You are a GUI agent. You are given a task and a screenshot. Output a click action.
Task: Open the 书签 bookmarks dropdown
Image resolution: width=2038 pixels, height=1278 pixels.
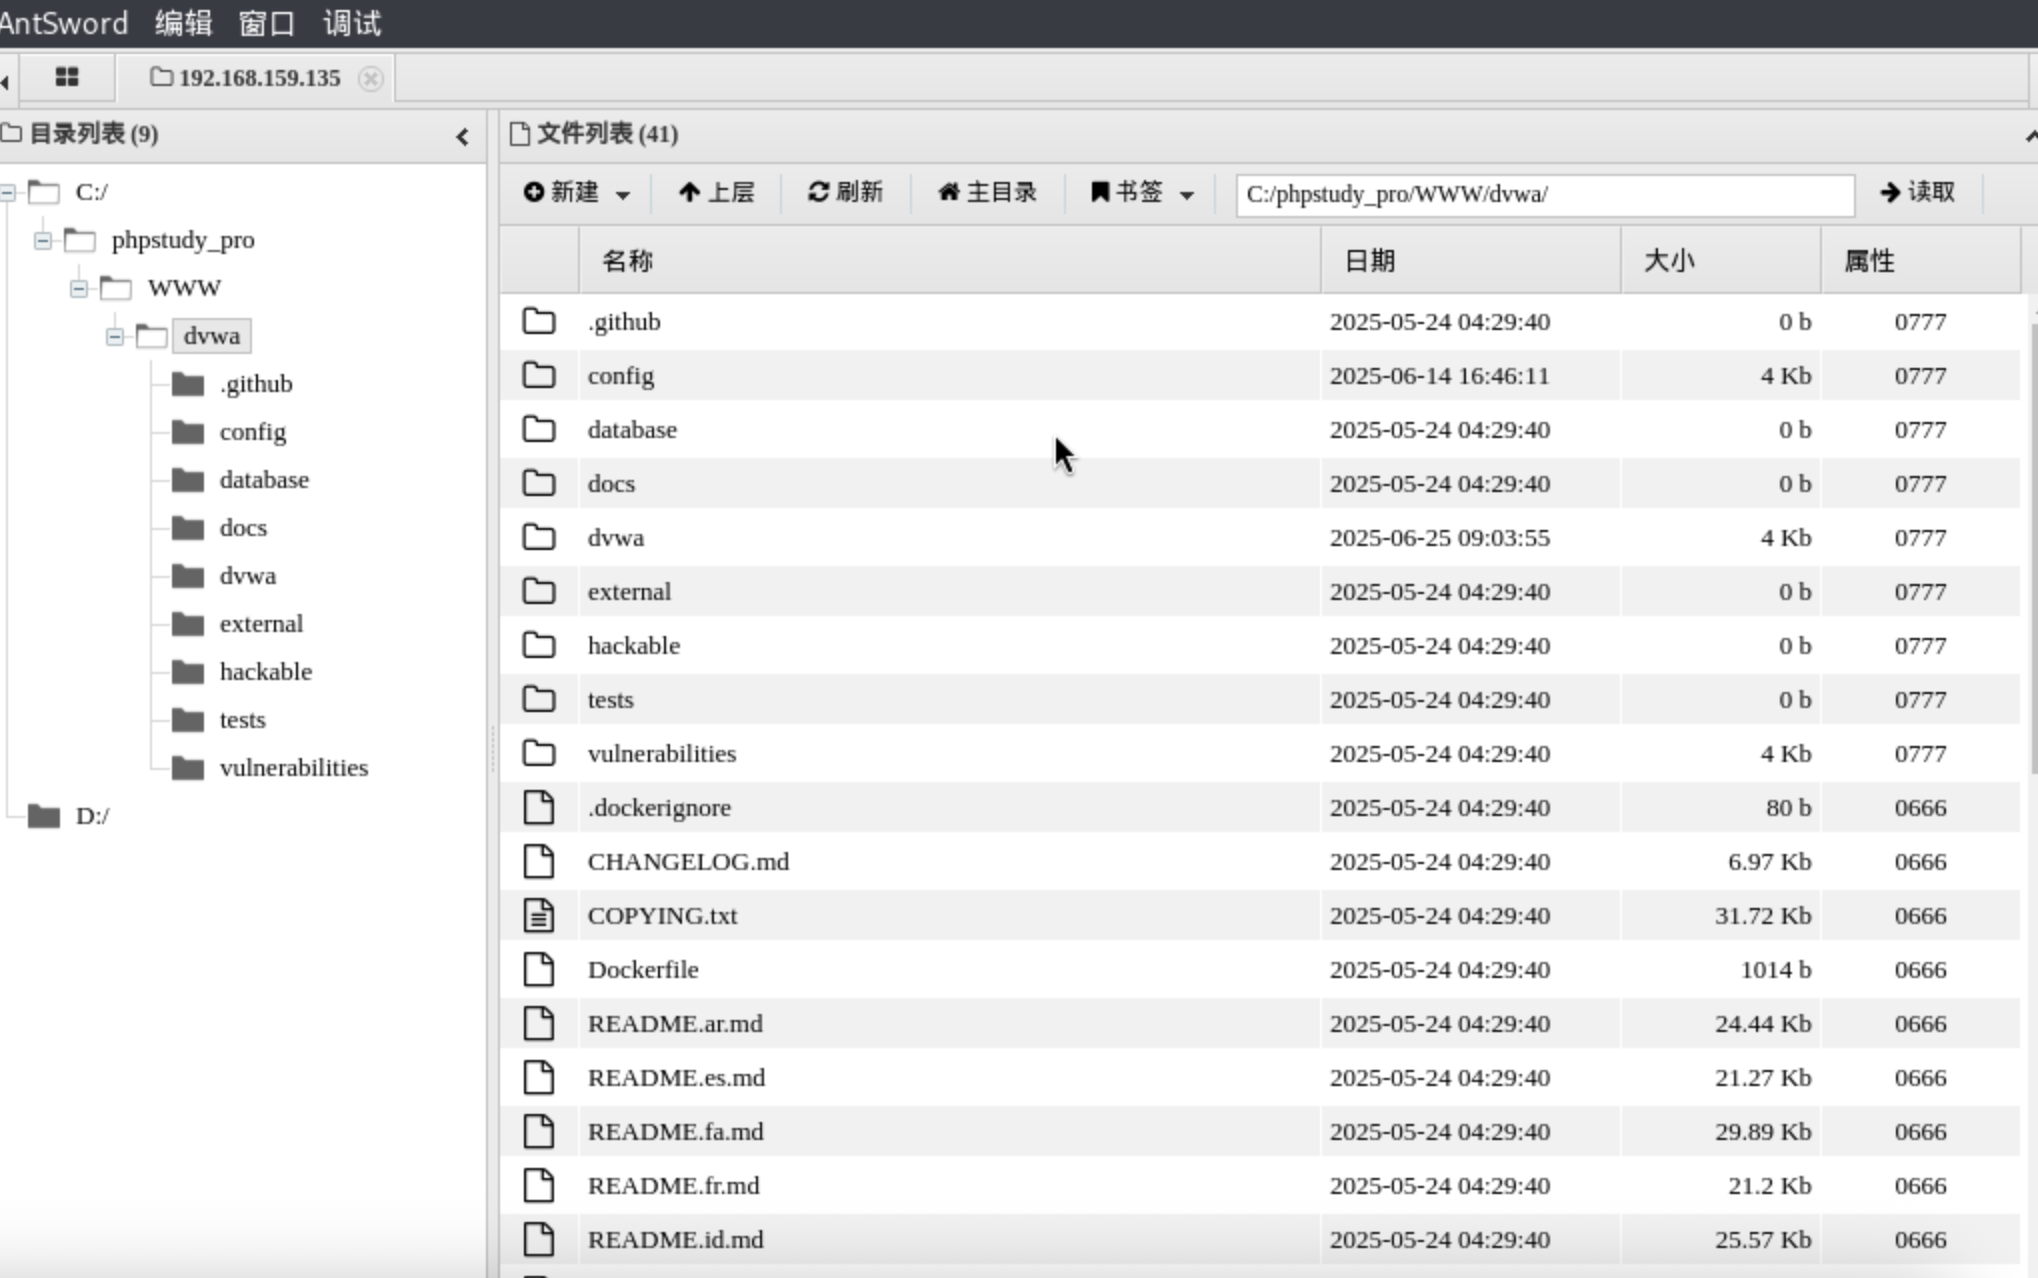pyautogui.click(x=1142, y=192)
